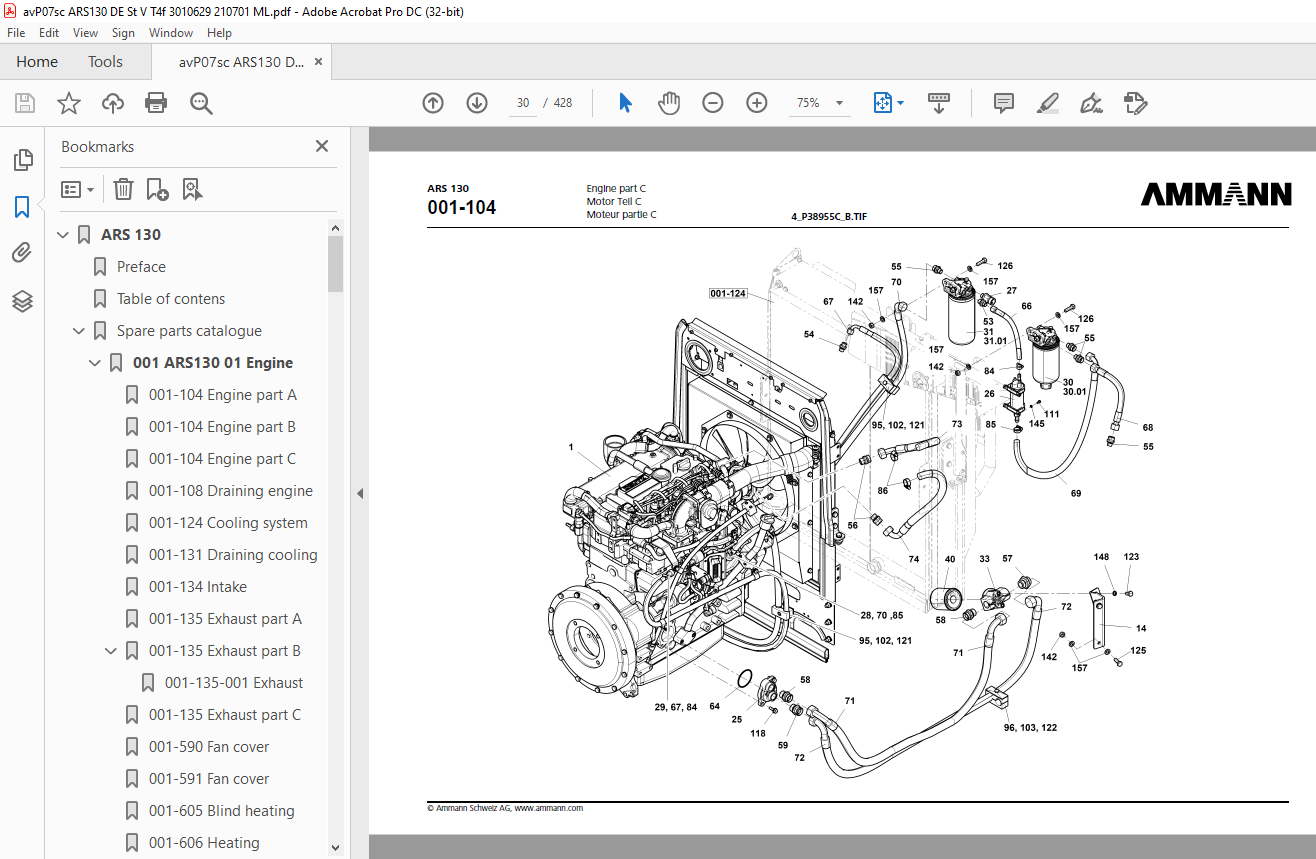Open 001-104 Engine part B bookmark

pyautogui.click(x=222, y=427)
